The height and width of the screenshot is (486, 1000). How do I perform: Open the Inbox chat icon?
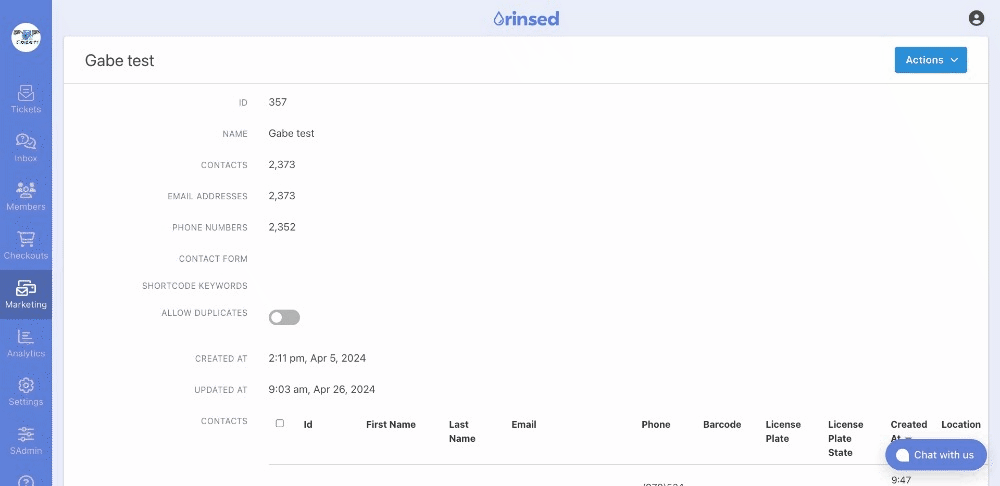pyautogui.click(x=26, y=142)
